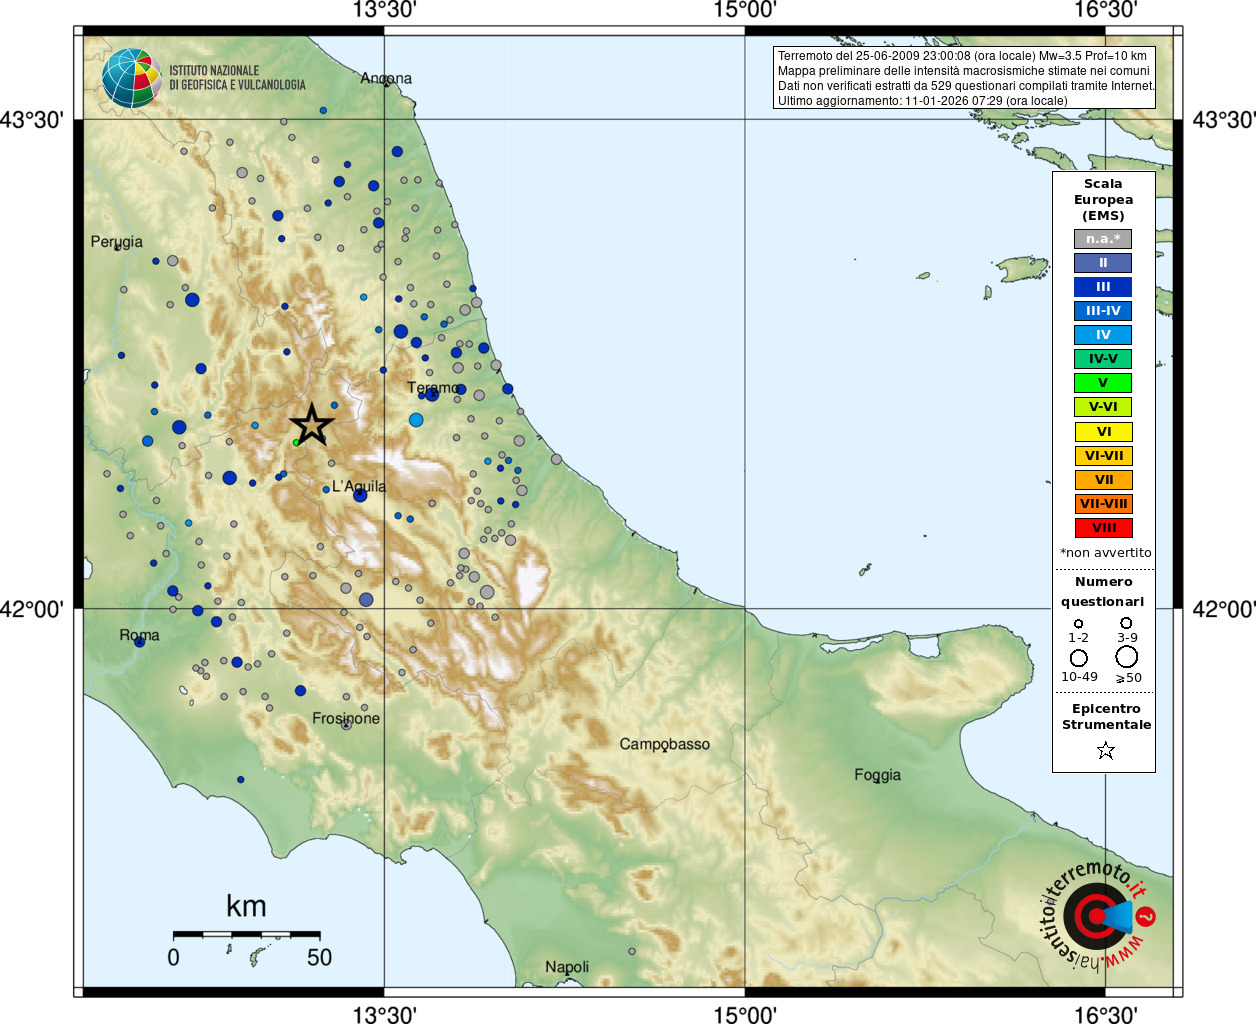Click the 3-9 questionnaires circle symbol
Image resolution: width=1256 pixels, height=1024 pixels.
click(x=1126, y=623)
